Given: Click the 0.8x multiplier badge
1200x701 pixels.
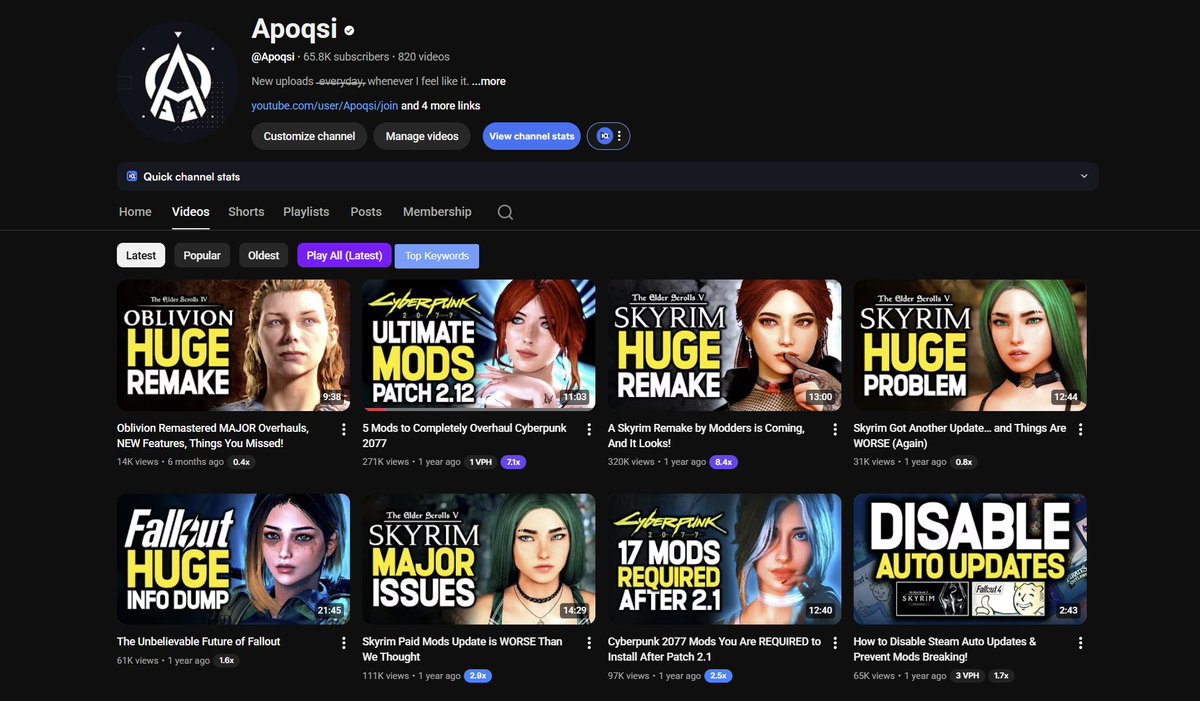Looking at the screenshot, I should (x=963, y=462).
